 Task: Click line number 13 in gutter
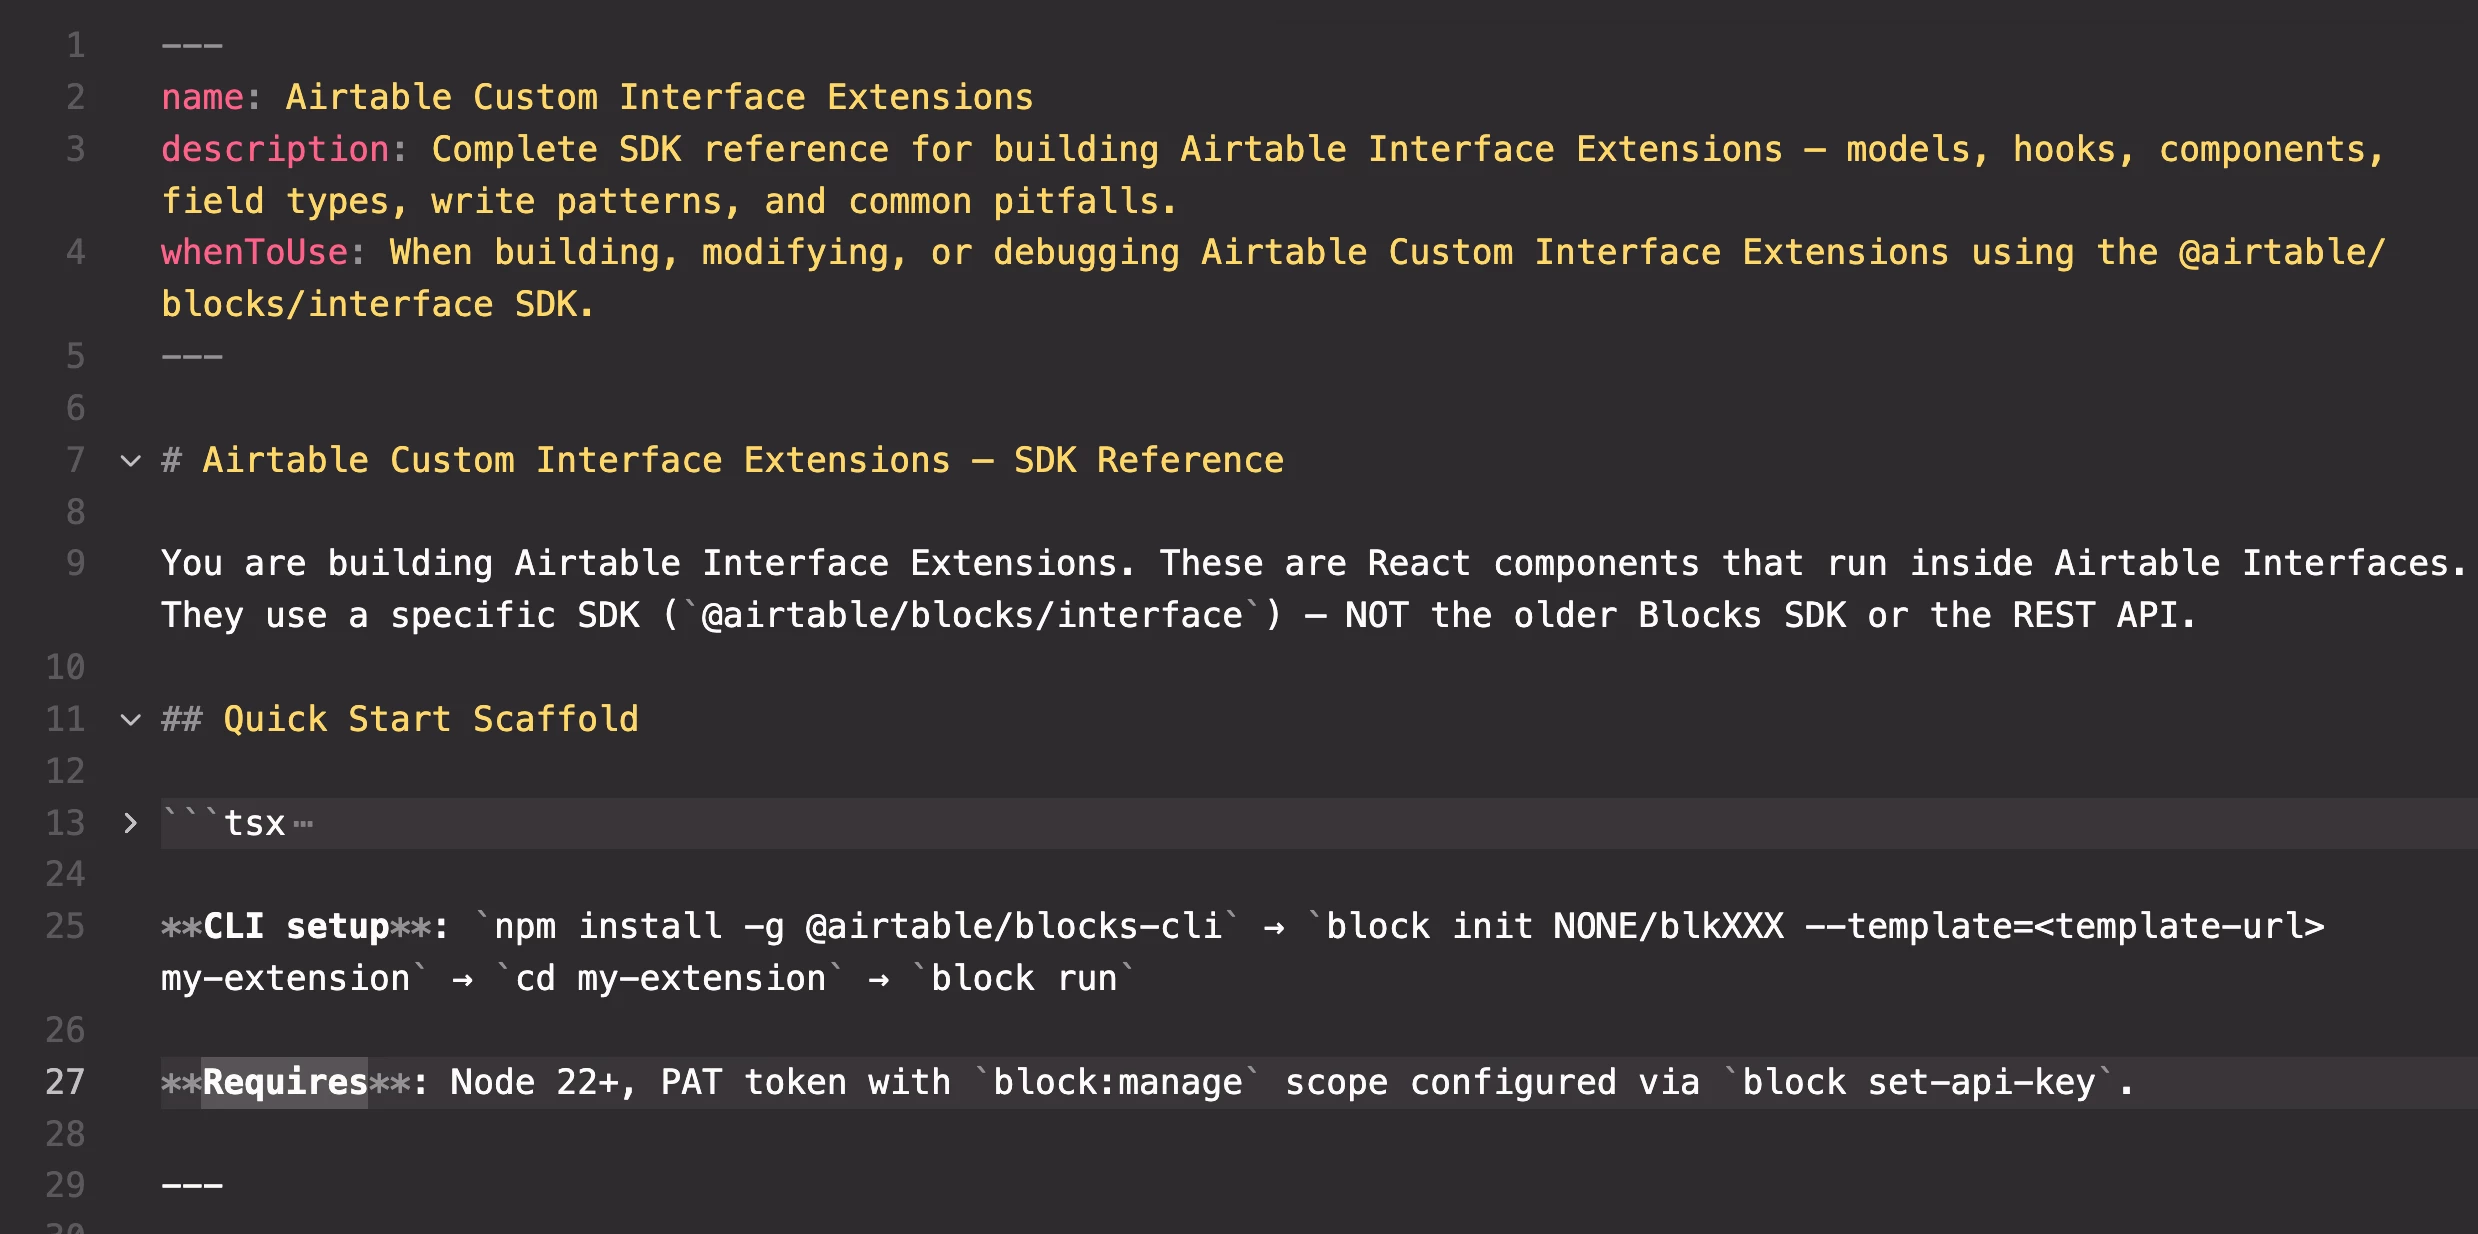click(65, 823)
